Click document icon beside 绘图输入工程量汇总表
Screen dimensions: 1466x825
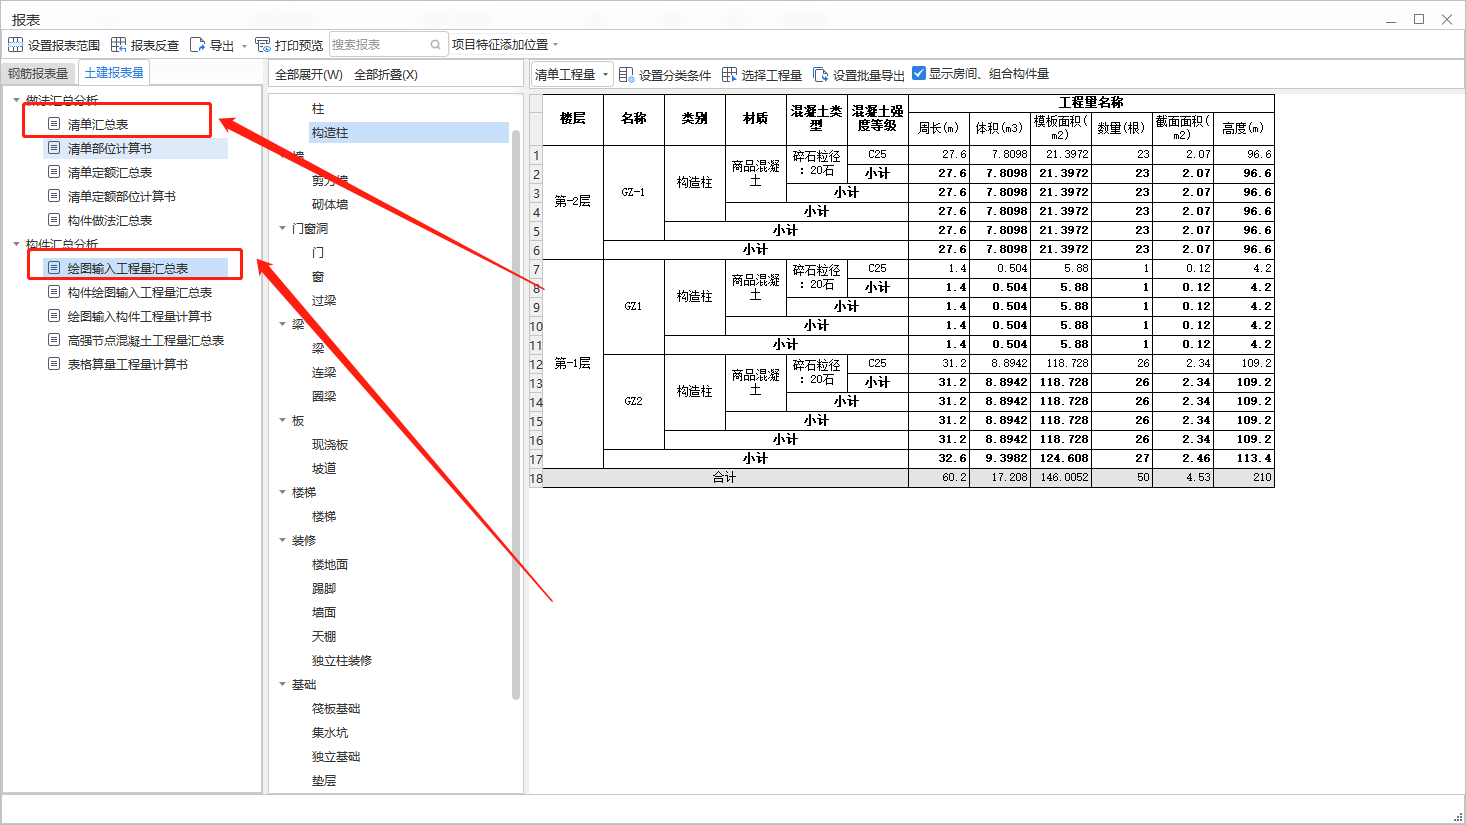click(54, 268)
